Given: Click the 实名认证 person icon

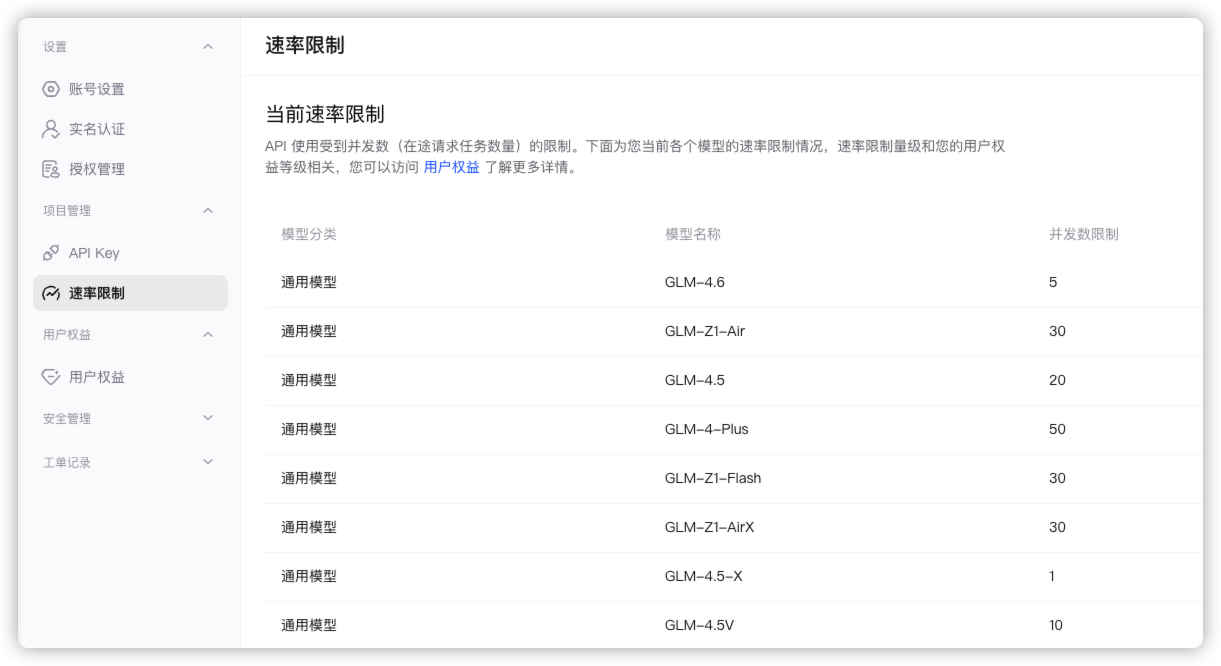Looking at the screenshot, I should [51, 129].
